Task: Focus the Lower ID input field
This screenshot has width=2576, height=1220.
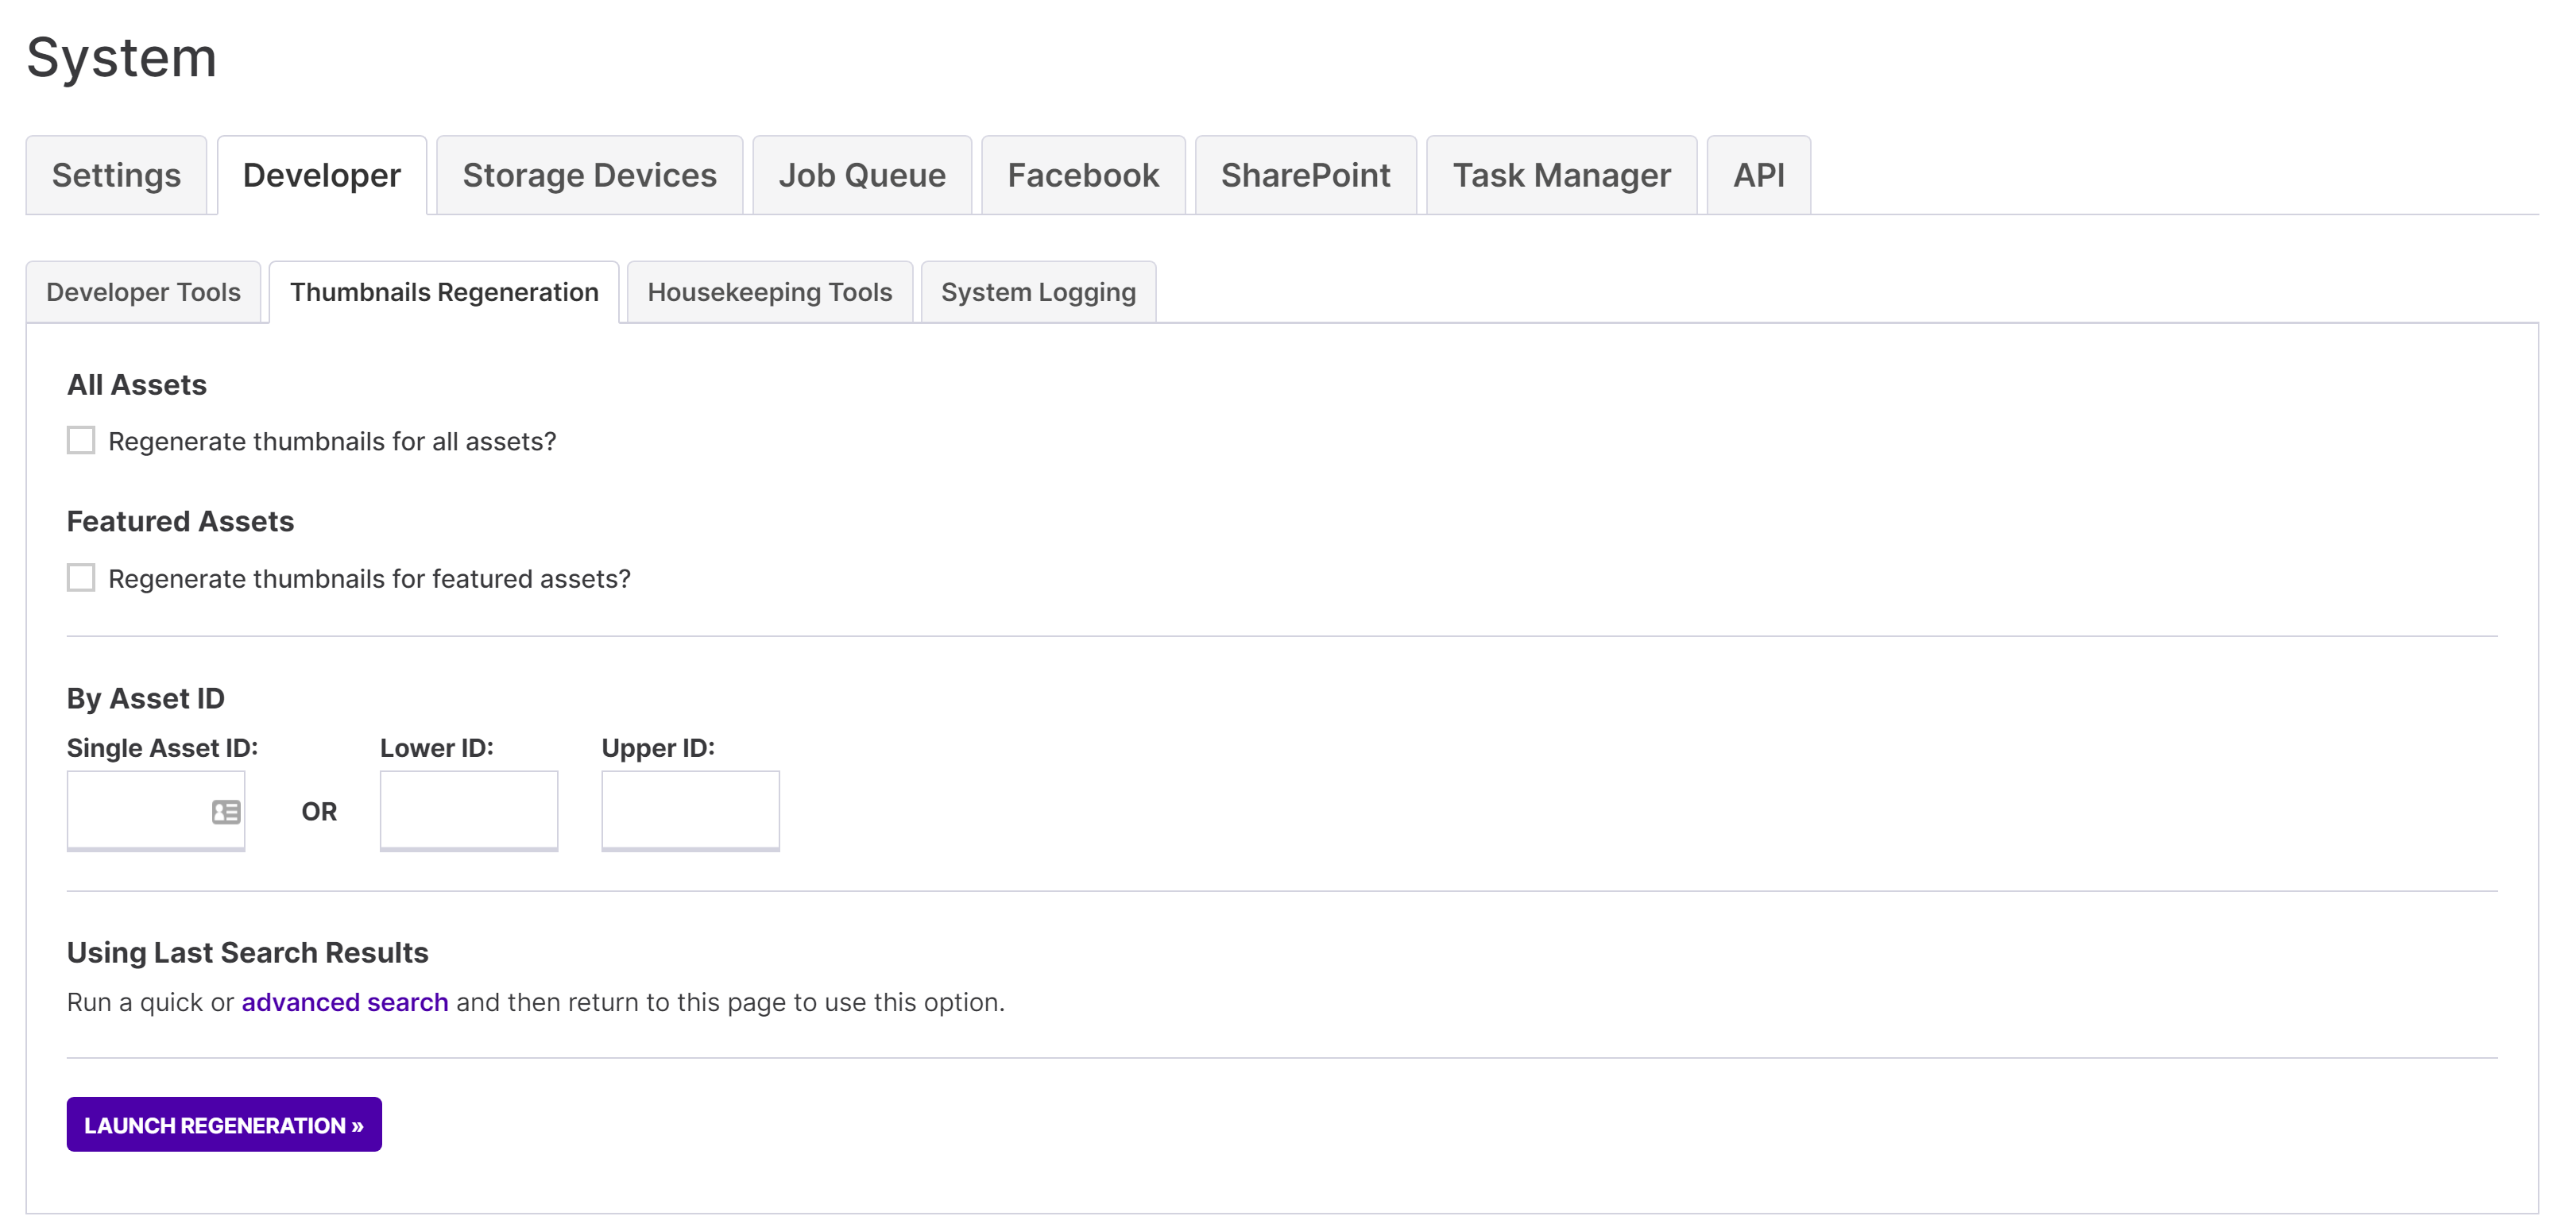Action: tap(469, 811)
